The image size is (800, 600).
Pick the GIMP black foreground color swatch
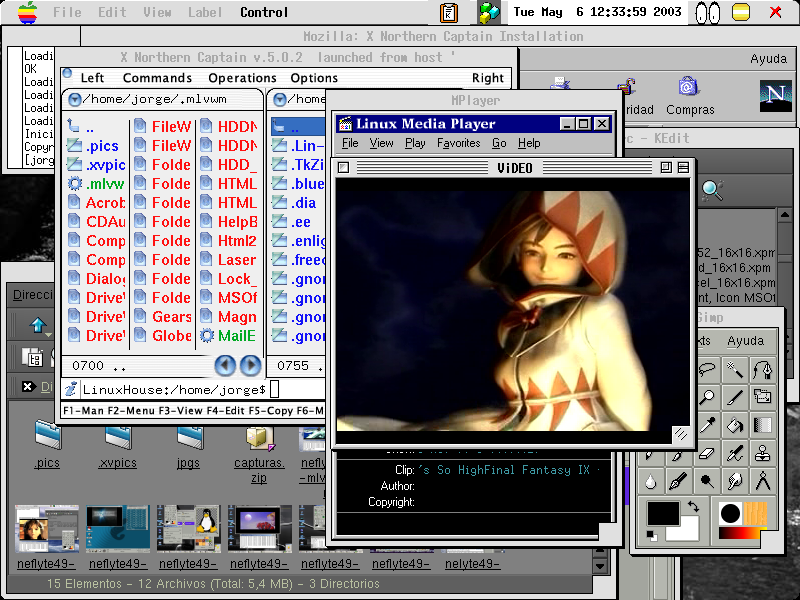tap(663, 513)
